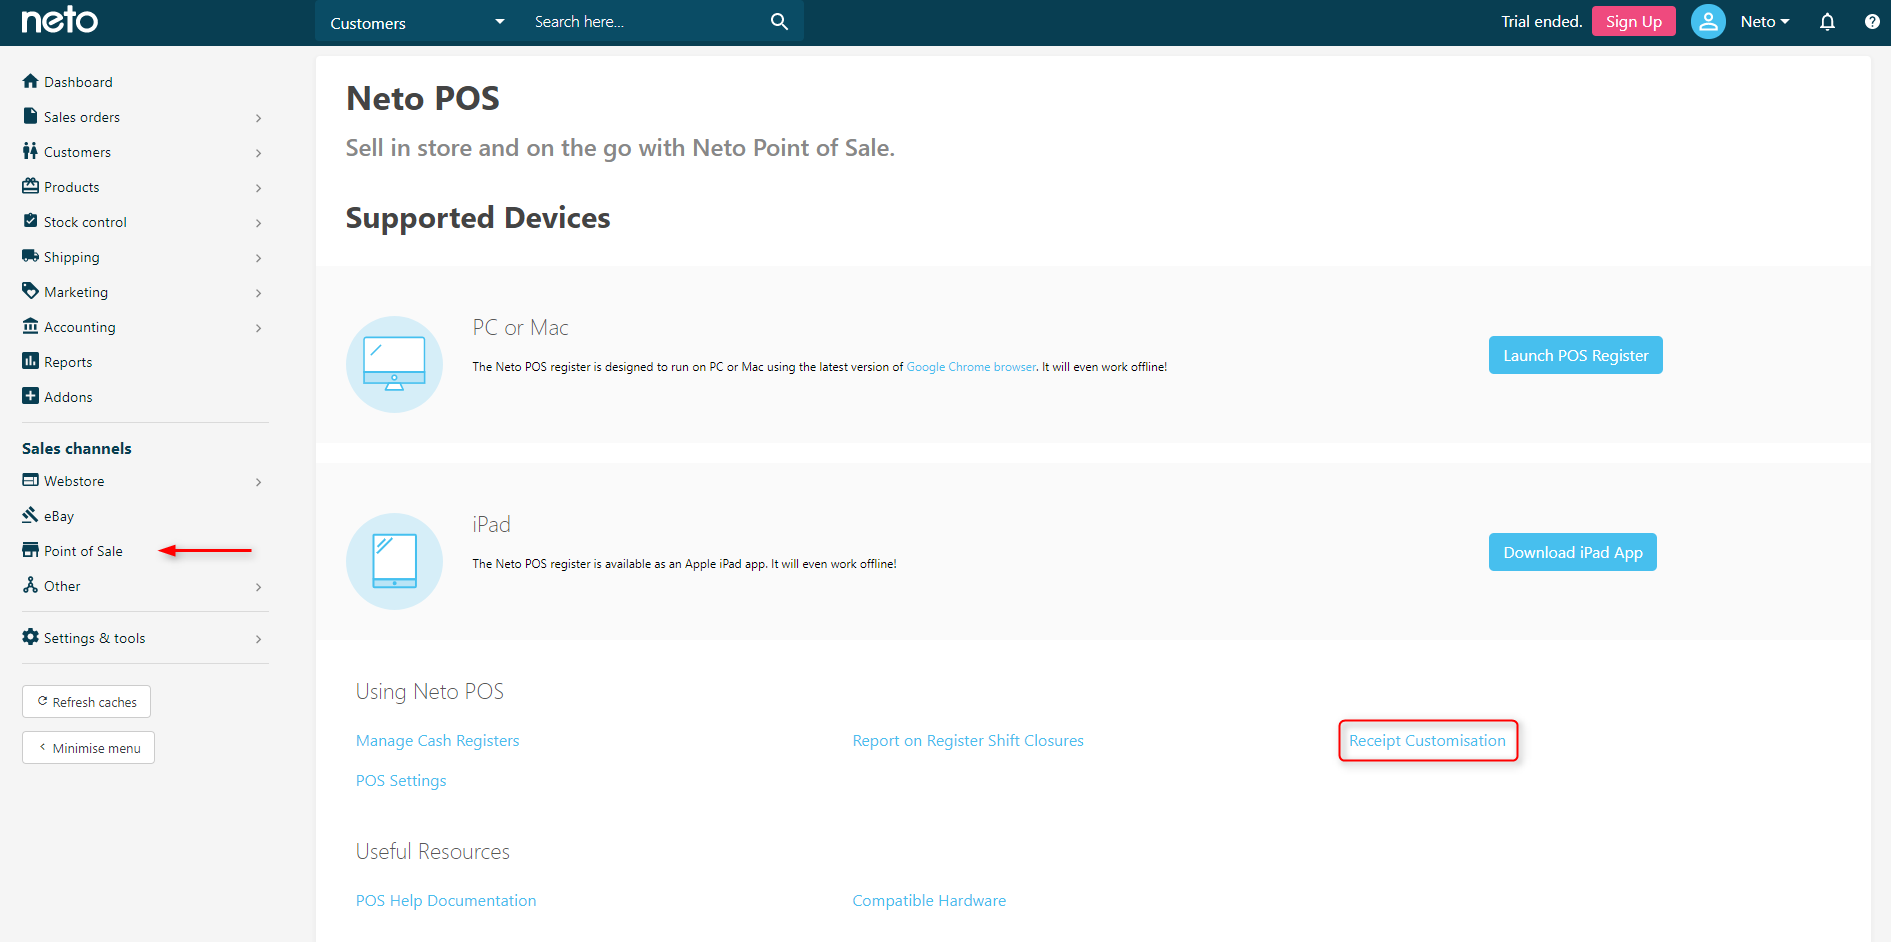Click the Settings & tools gear icon
Viewport: 1891px width, 942px height.
30,637
